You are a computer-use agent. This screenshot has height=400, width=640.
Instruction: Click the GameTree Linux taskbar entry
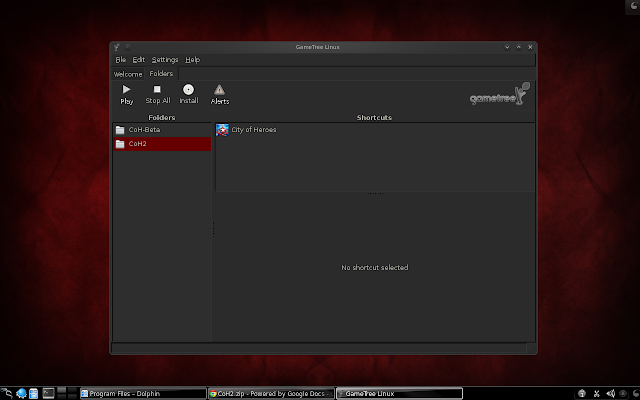coord(399,393)
